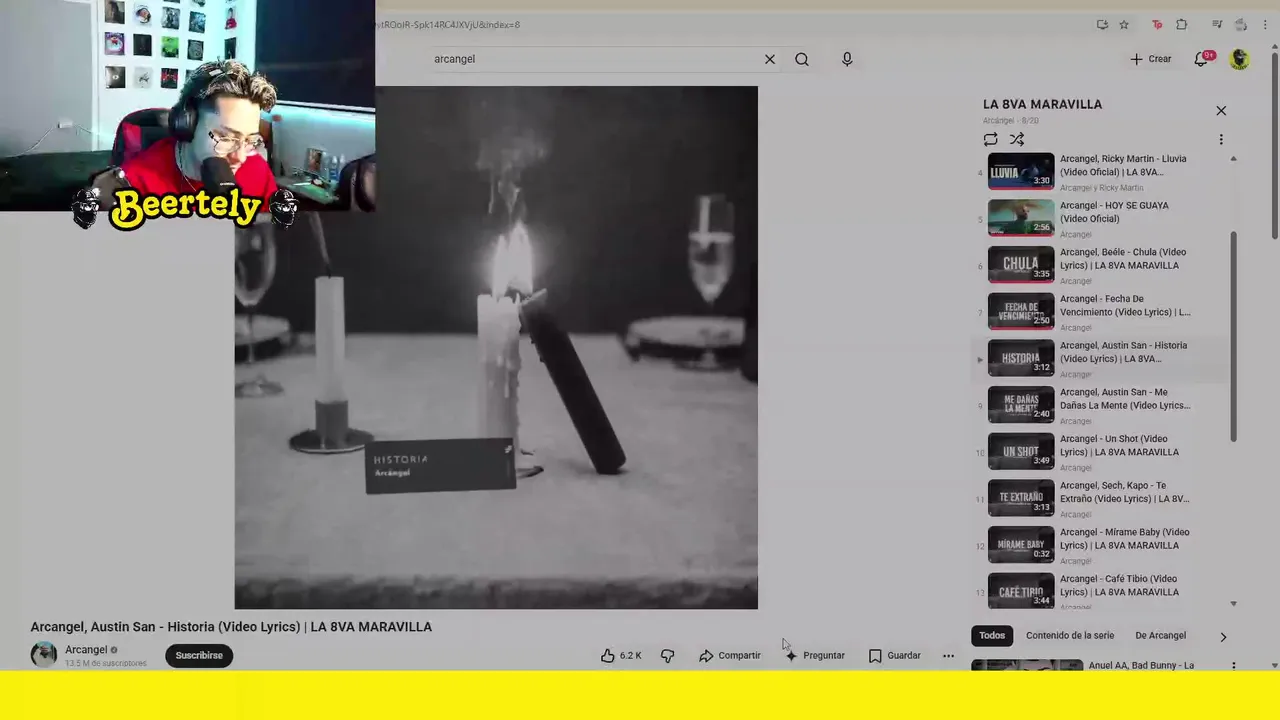This screenshot has width=1280, height=720.
Task: Click the Arcangel - Café Tibio title text
Action: pyautogui.click(x=1119, y=585)
